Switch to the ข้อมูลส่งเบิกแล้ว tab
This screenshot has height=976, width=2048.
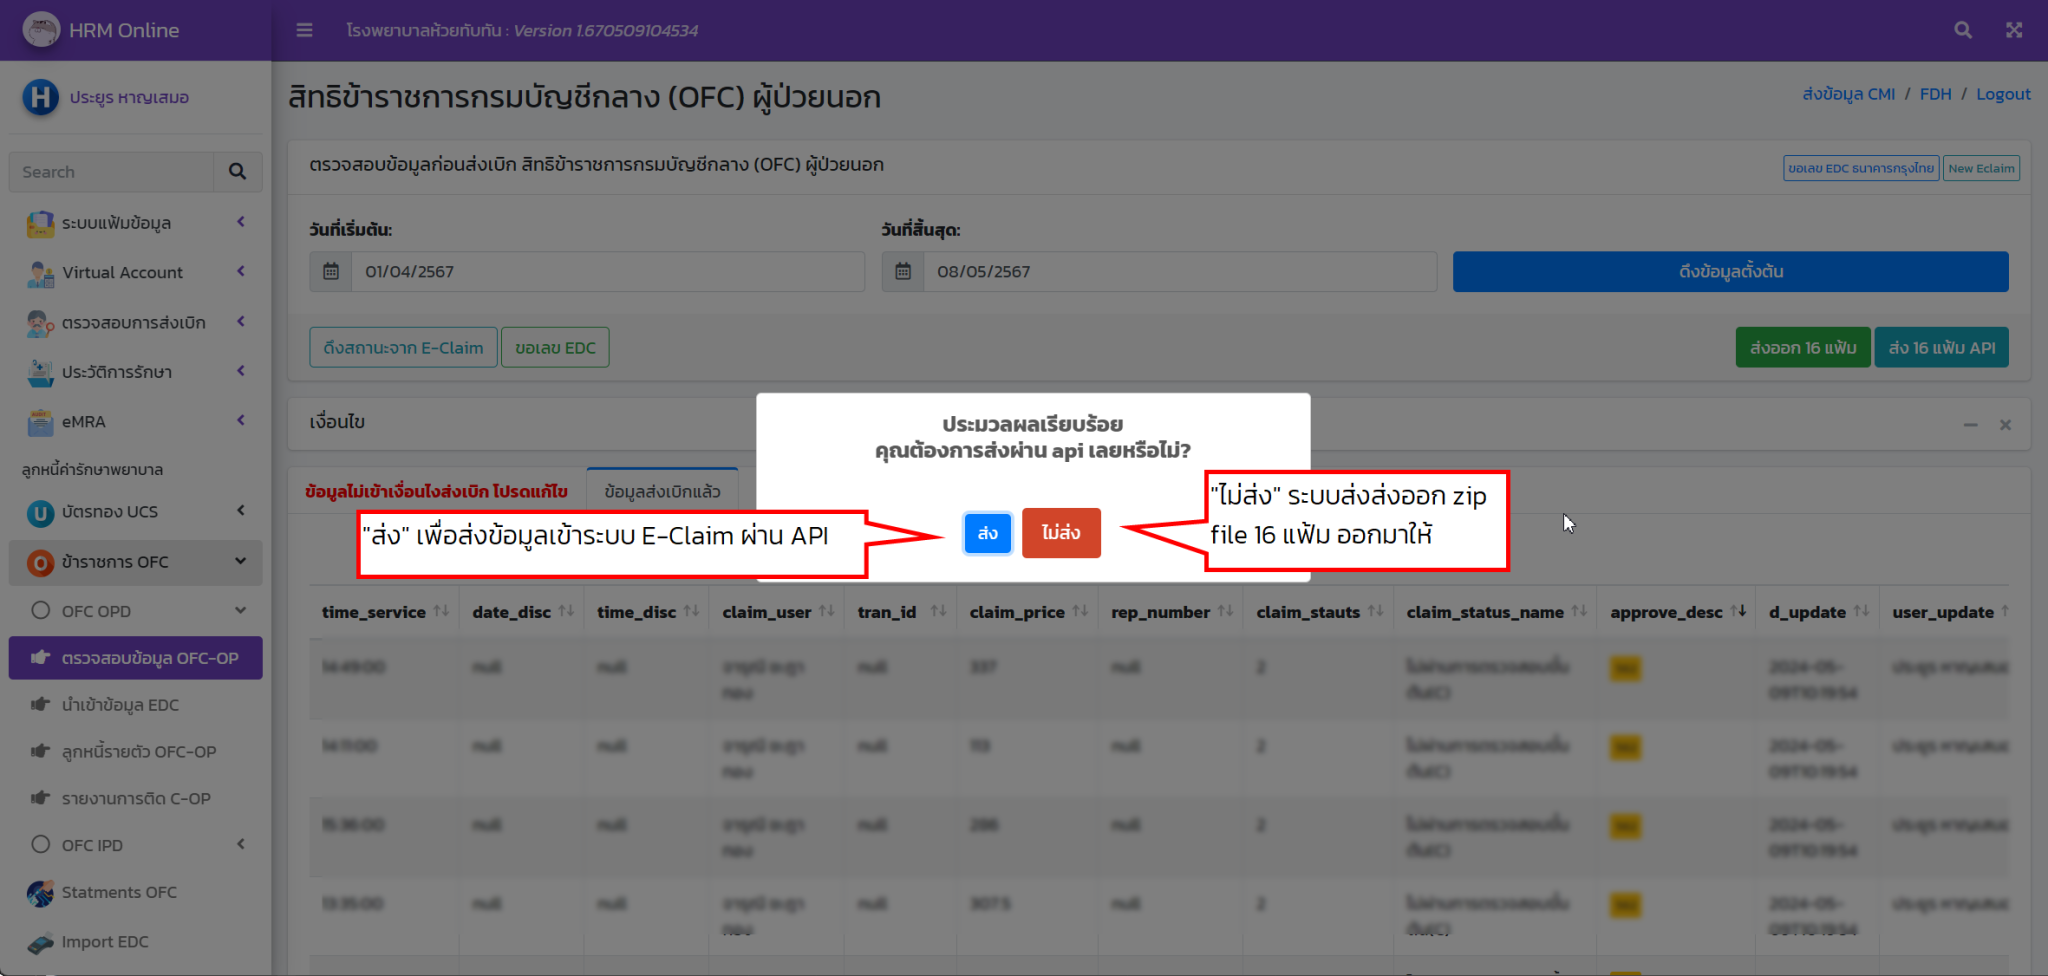(x=662, y=491)
